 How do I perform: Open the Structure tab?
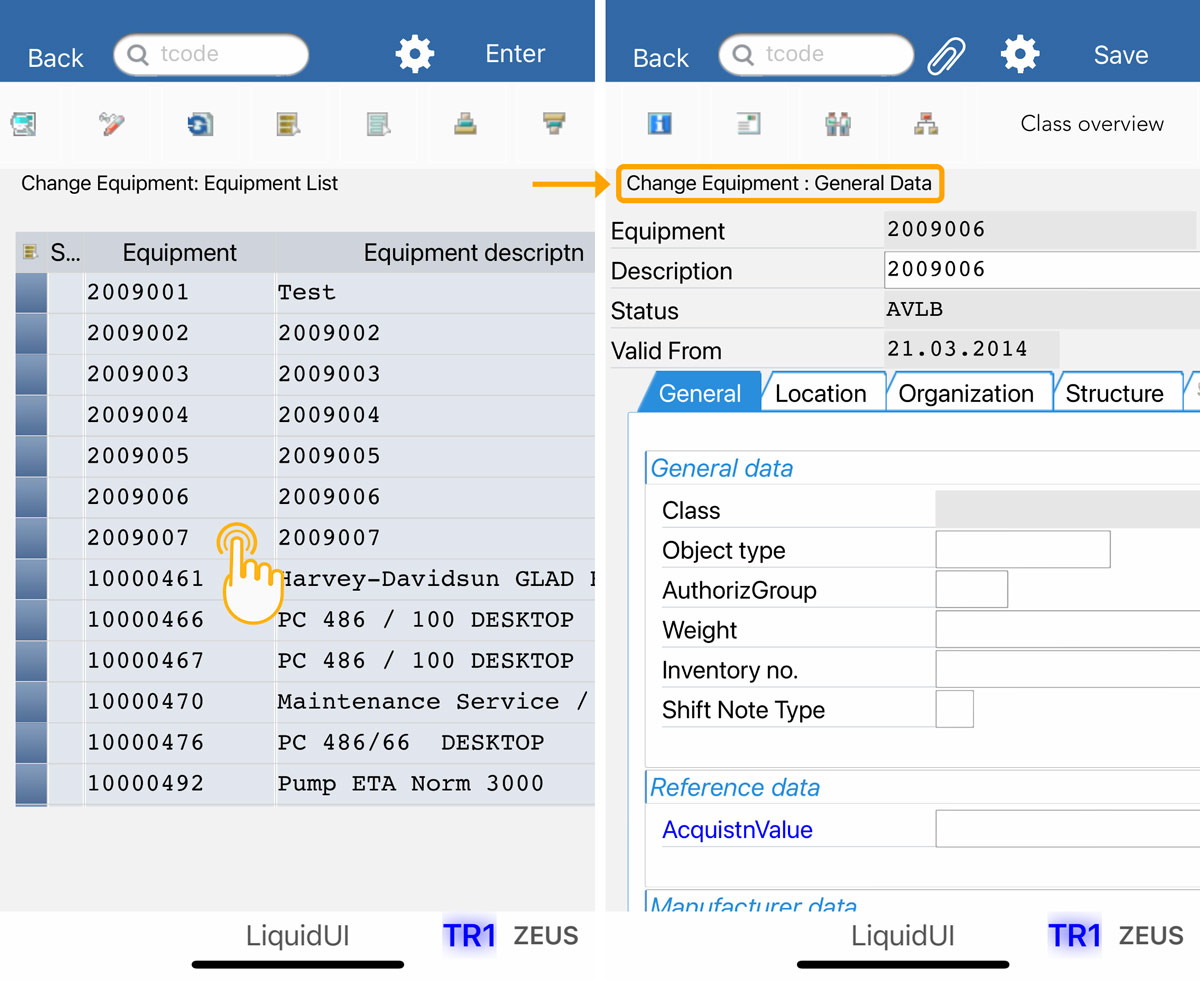click(x=1113, y=393)
